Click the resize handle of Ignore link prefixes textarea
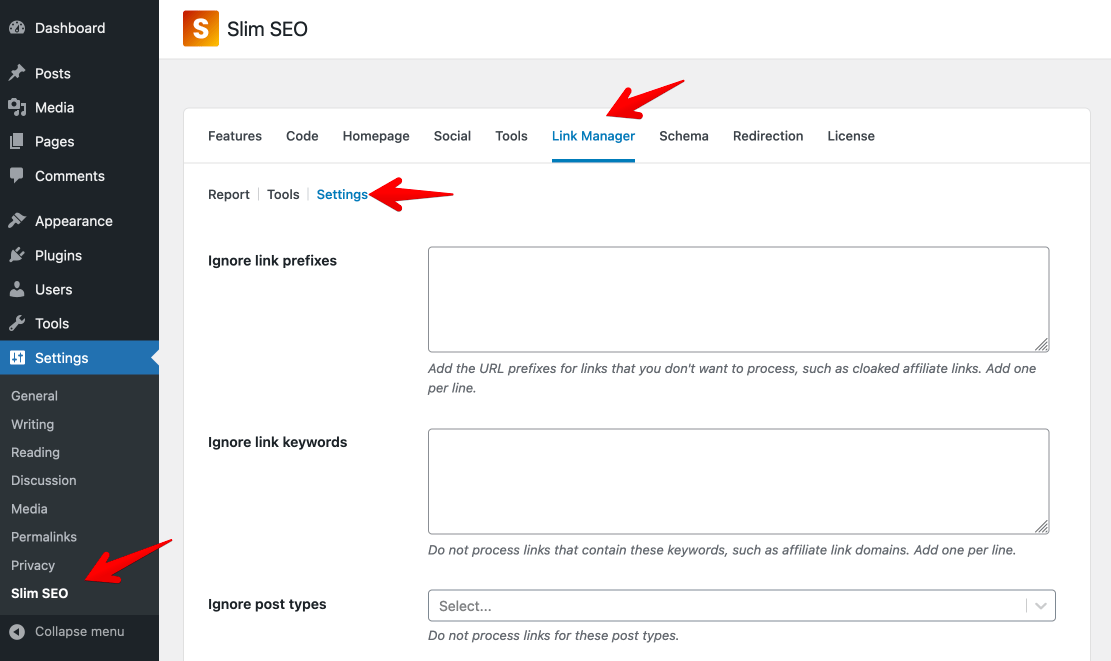 click(x=1042, y=345)
